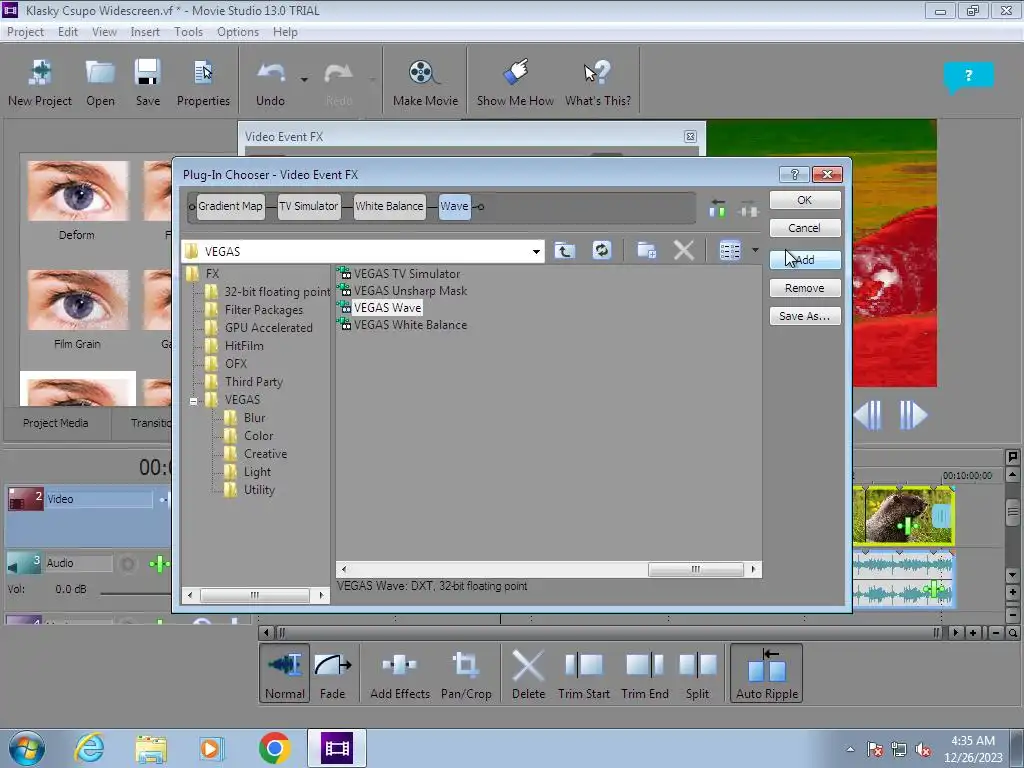Select the Blur subfolder
Viewport: 1024px width, 768px height.
pos(255,418)
